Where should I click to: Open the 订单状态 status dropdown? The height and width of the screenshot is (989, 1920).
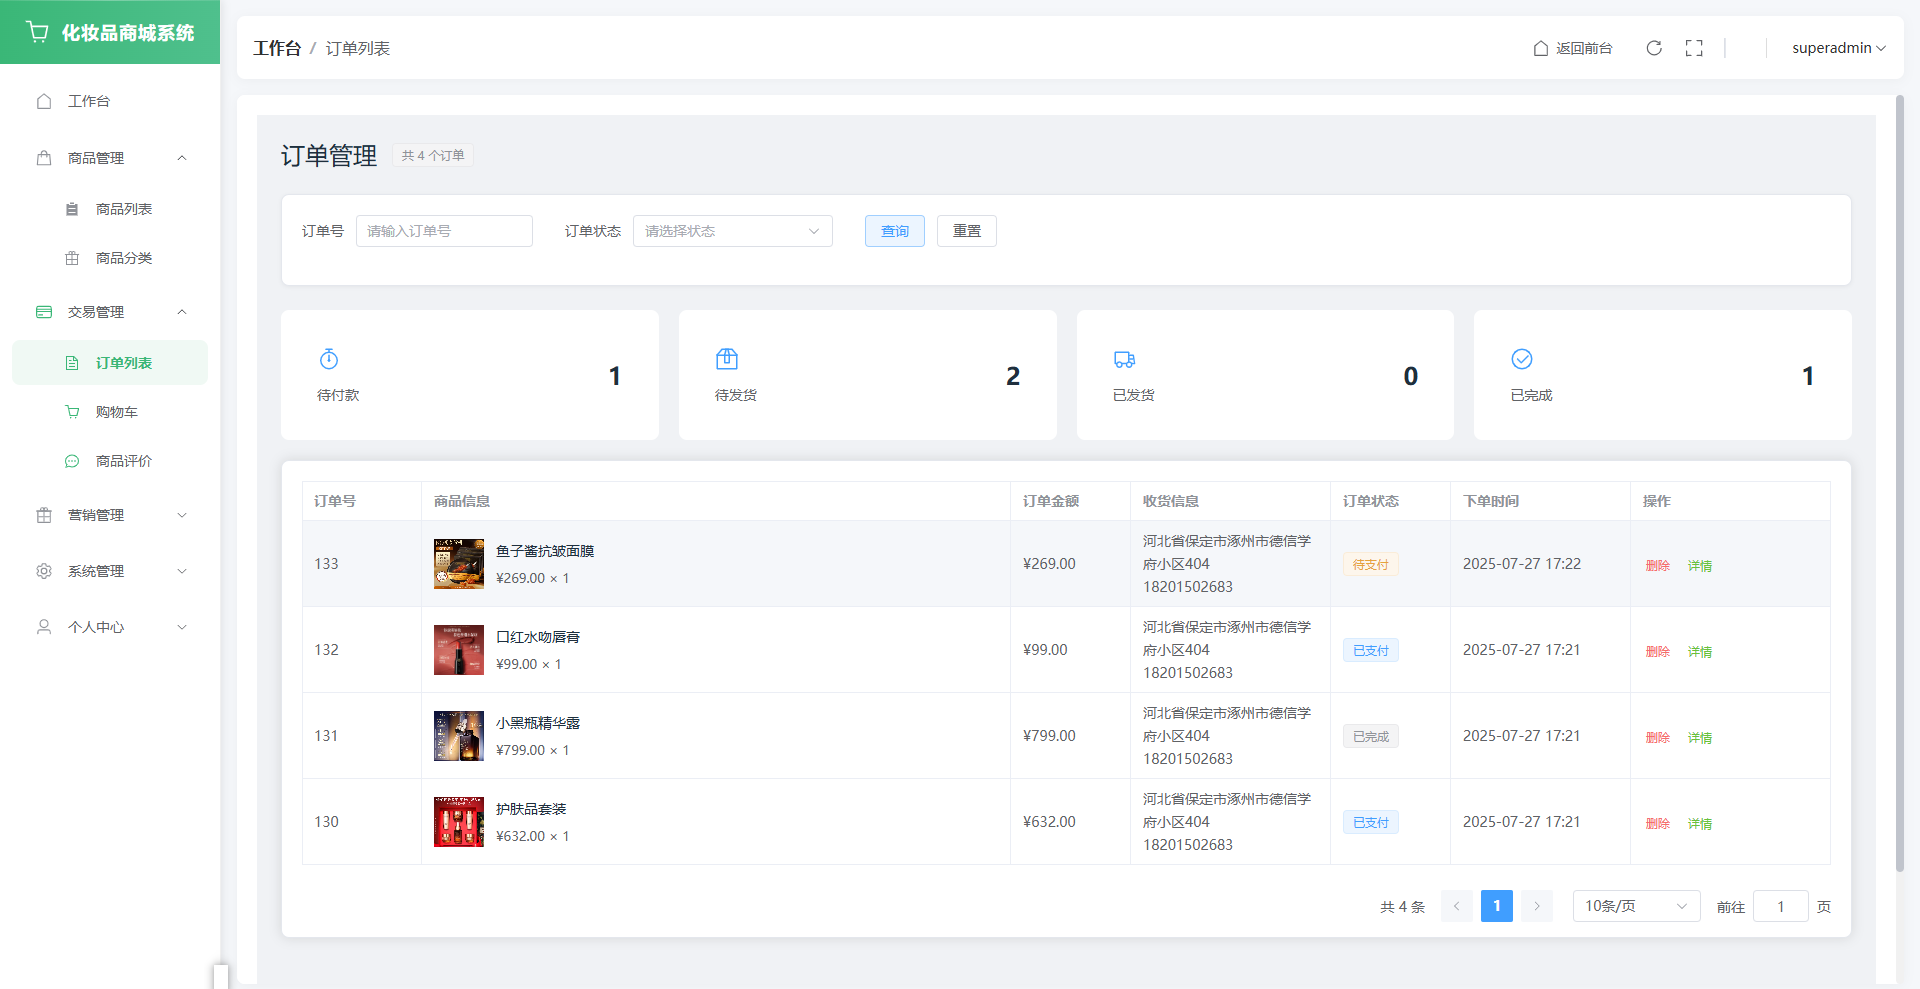(x=732, y=231)
